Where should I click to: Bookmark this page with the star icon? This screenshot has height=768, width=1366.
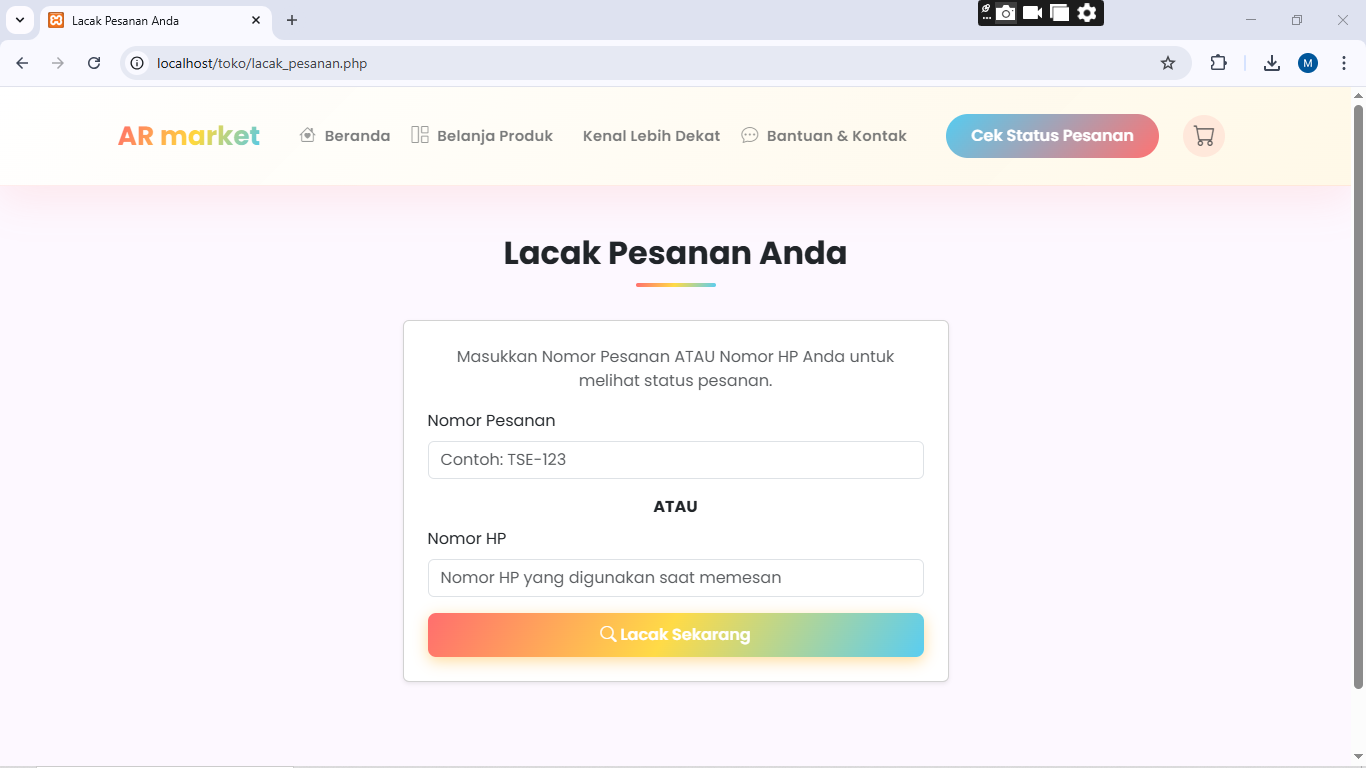1168,63
